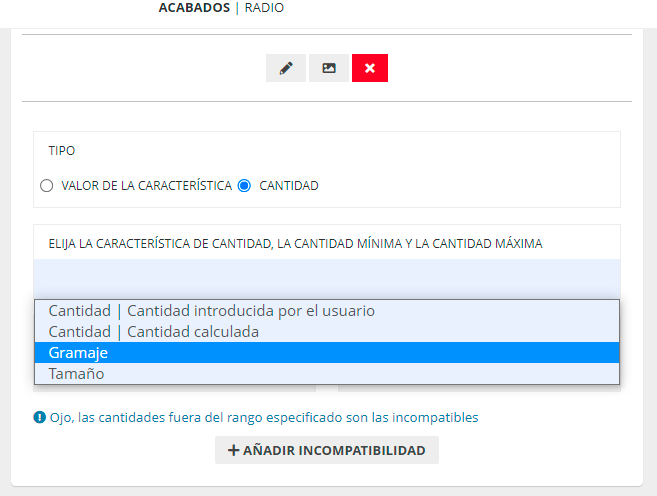Pick Tamaño in the dropdown list
The height and width of the screenshot is (496, 657).
(76, 374)
